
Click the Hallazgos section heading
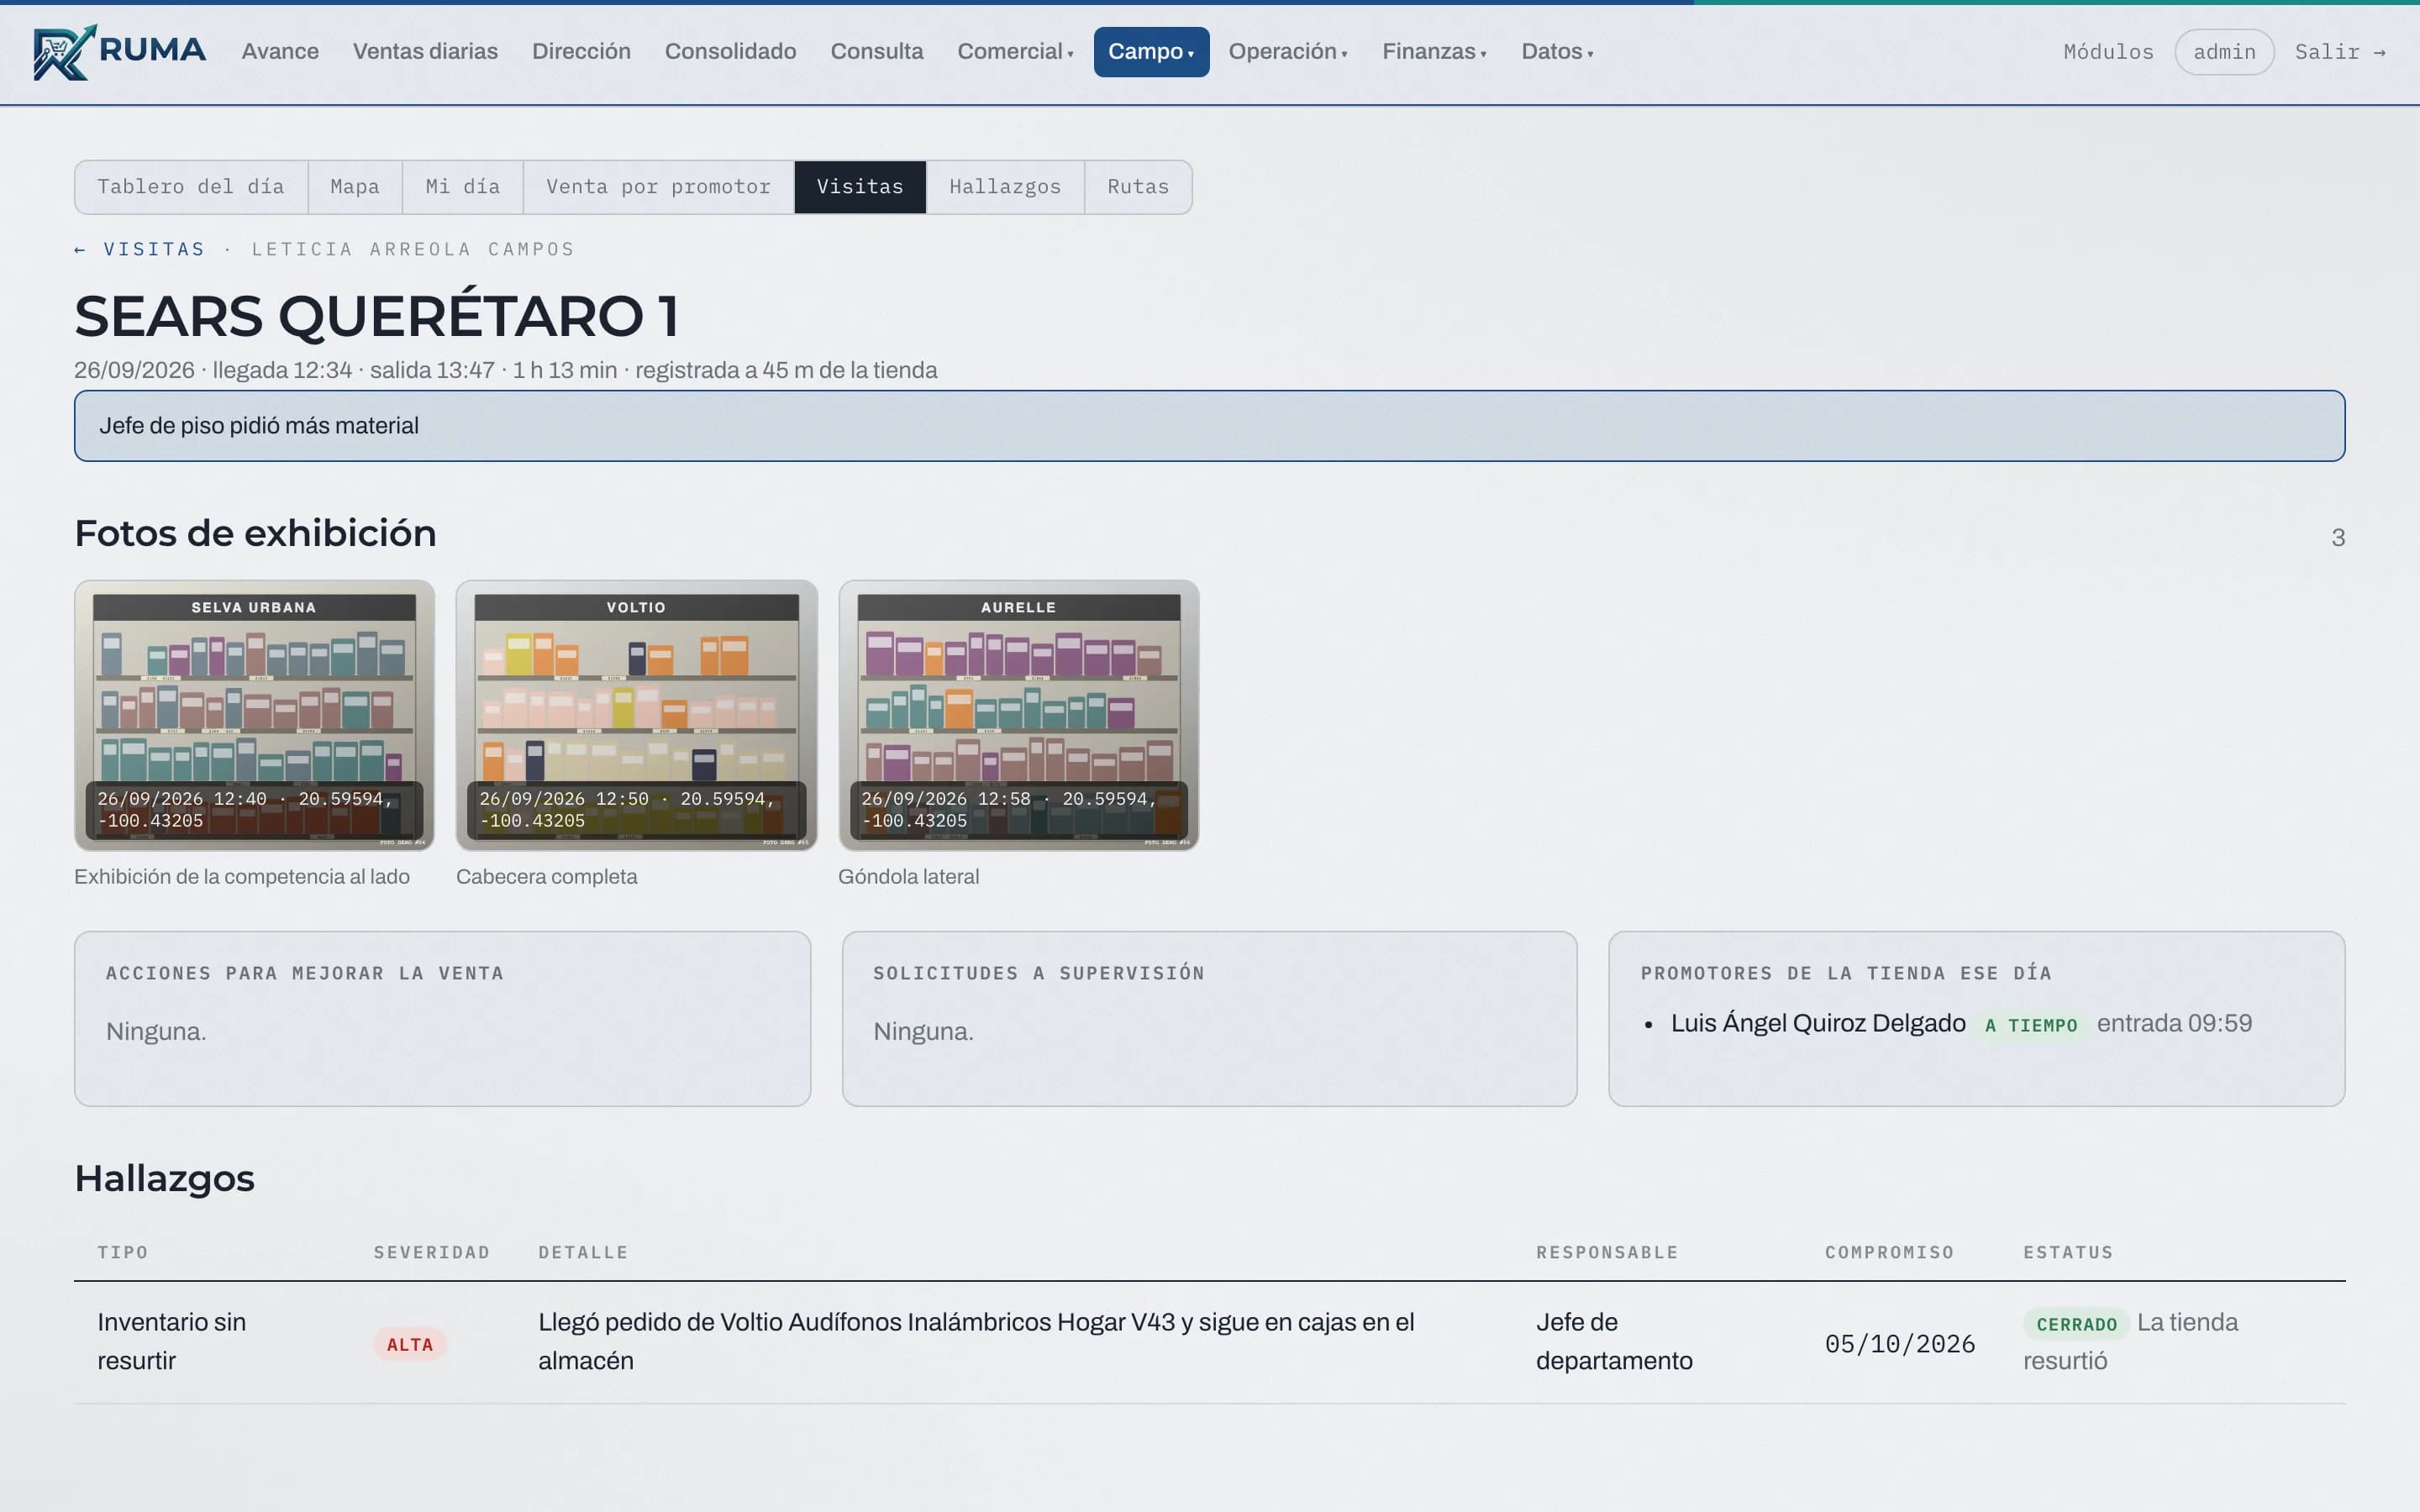pos(164,1178)
